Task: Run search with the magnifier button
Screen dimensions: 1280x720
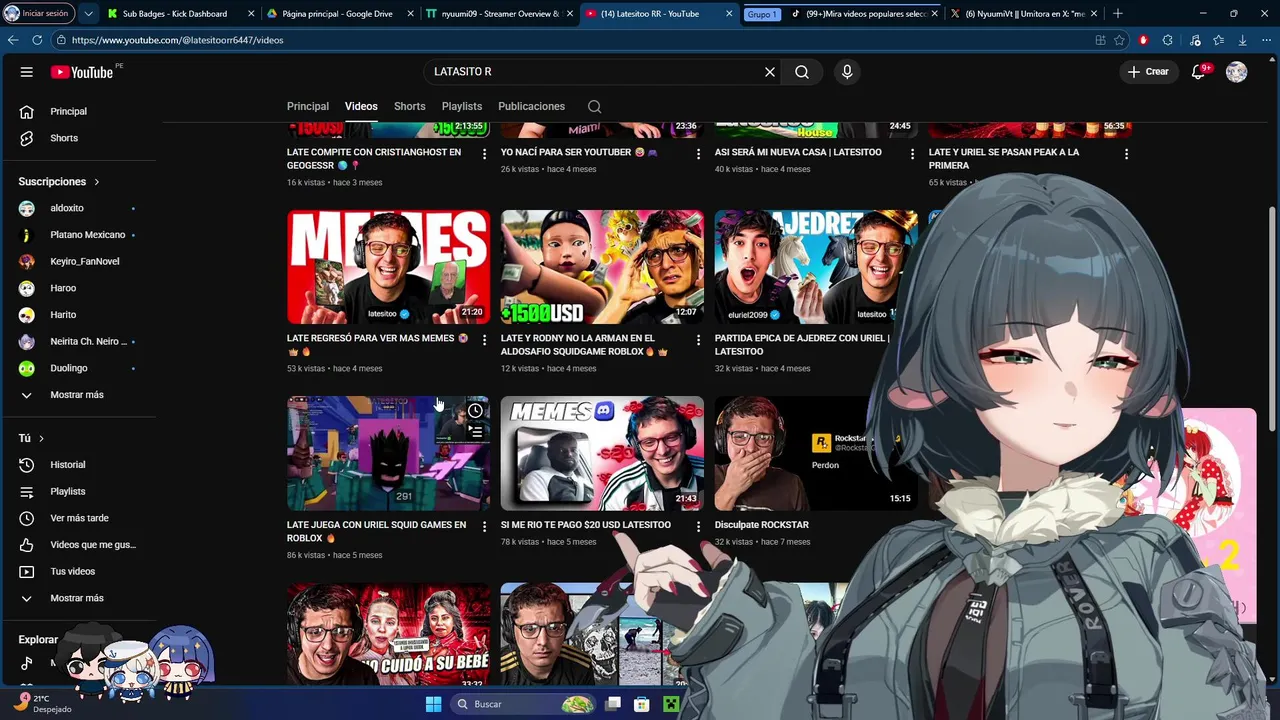Action: click(x=802, y=72)
